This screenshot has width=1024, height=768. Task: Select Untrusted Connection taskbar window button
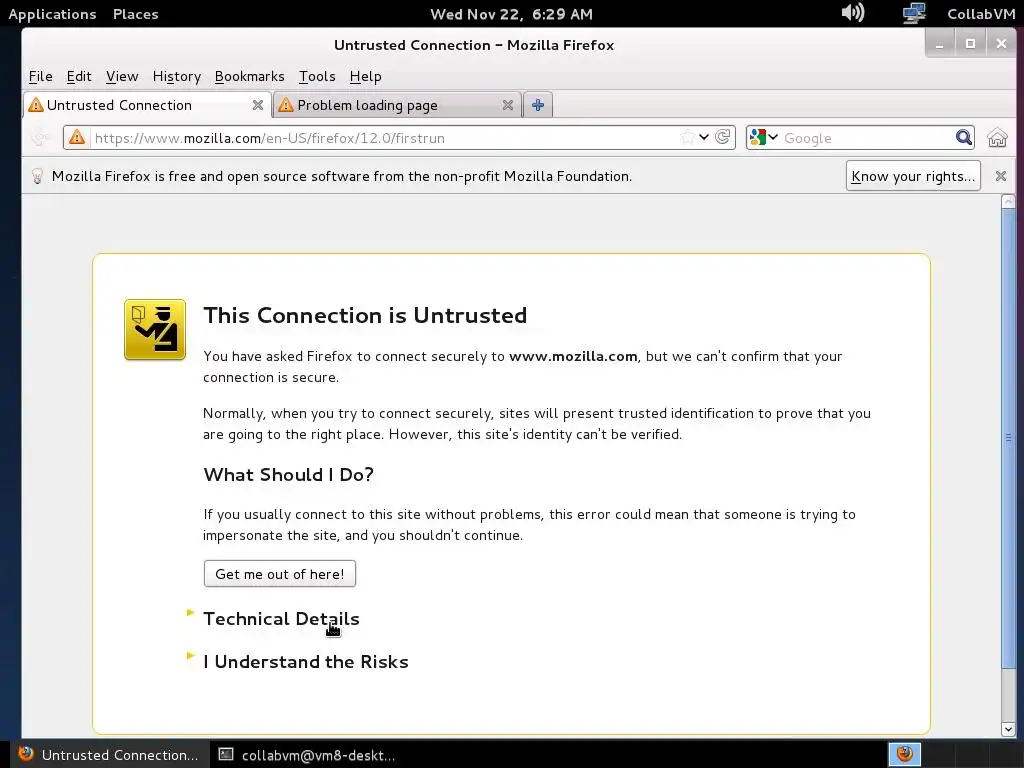(108, 755)
